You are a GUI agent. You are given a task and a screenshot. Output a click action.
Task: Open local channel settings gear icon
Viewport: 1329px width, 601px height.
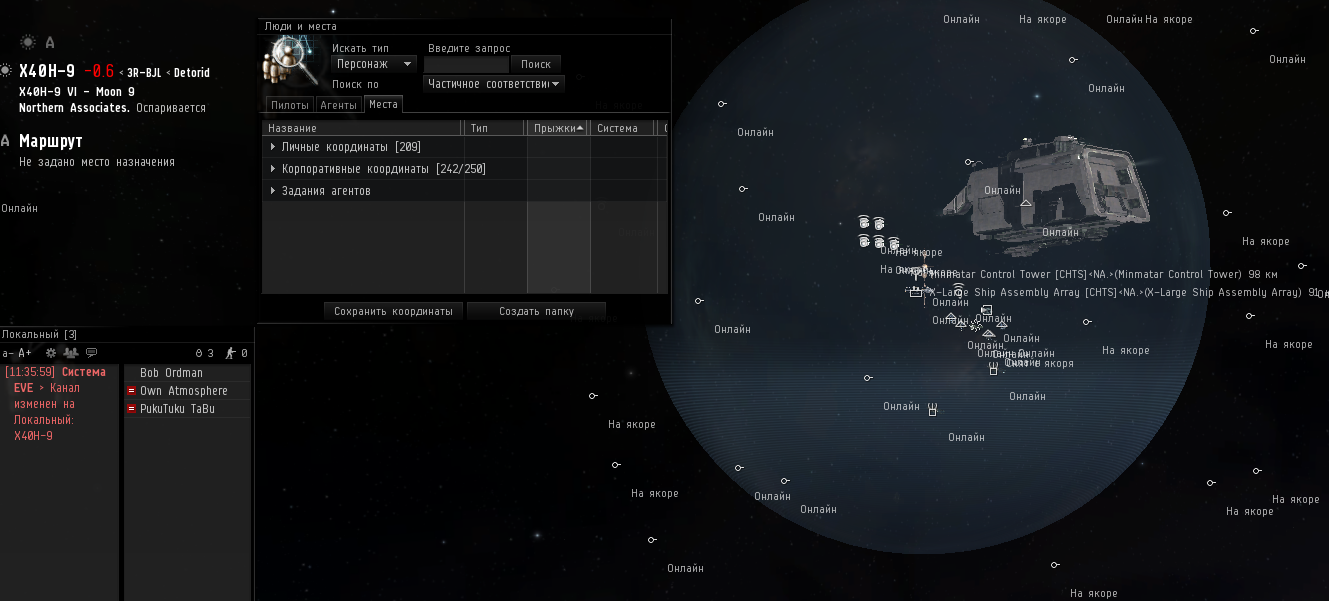point(51,353)
